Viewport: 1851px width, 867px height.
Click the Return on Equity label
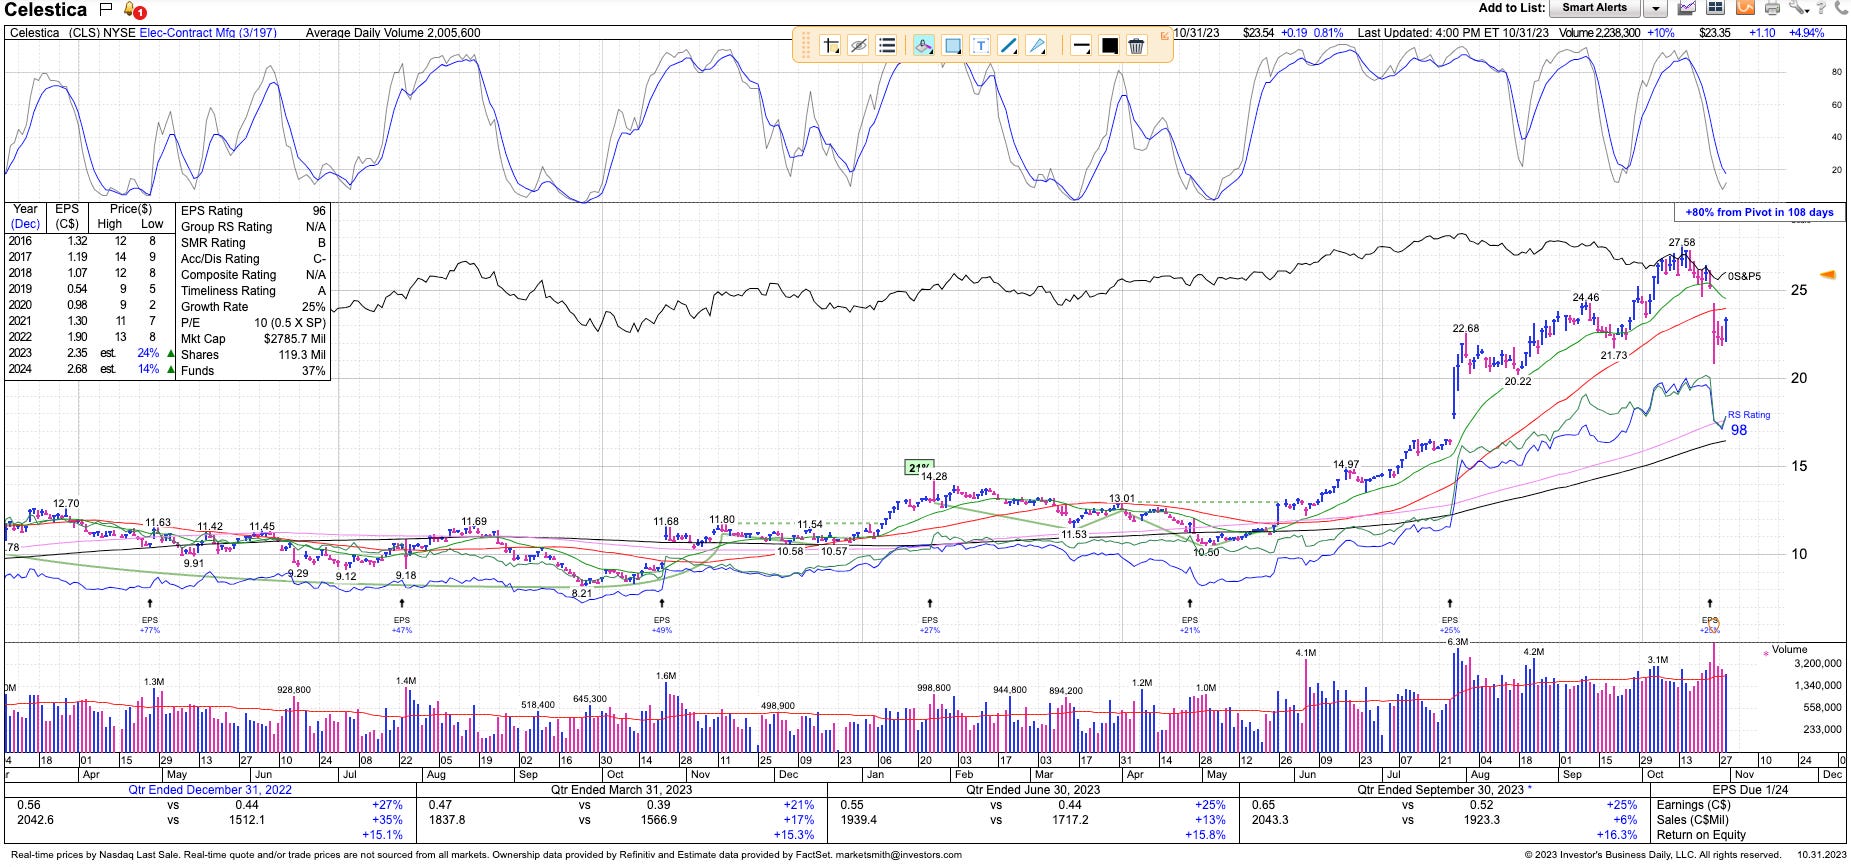tap(1701, 835)
